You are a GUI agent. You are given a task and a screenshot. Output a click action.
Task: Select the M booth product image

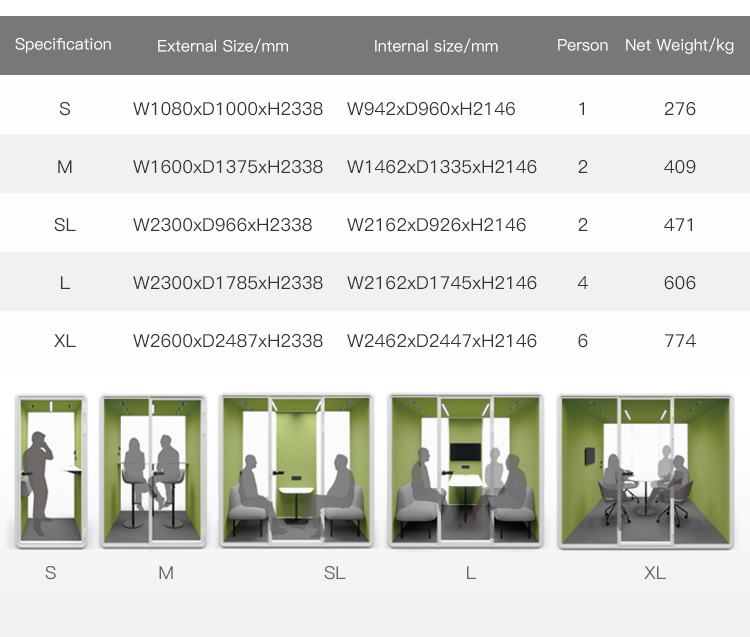coord(153,472)
